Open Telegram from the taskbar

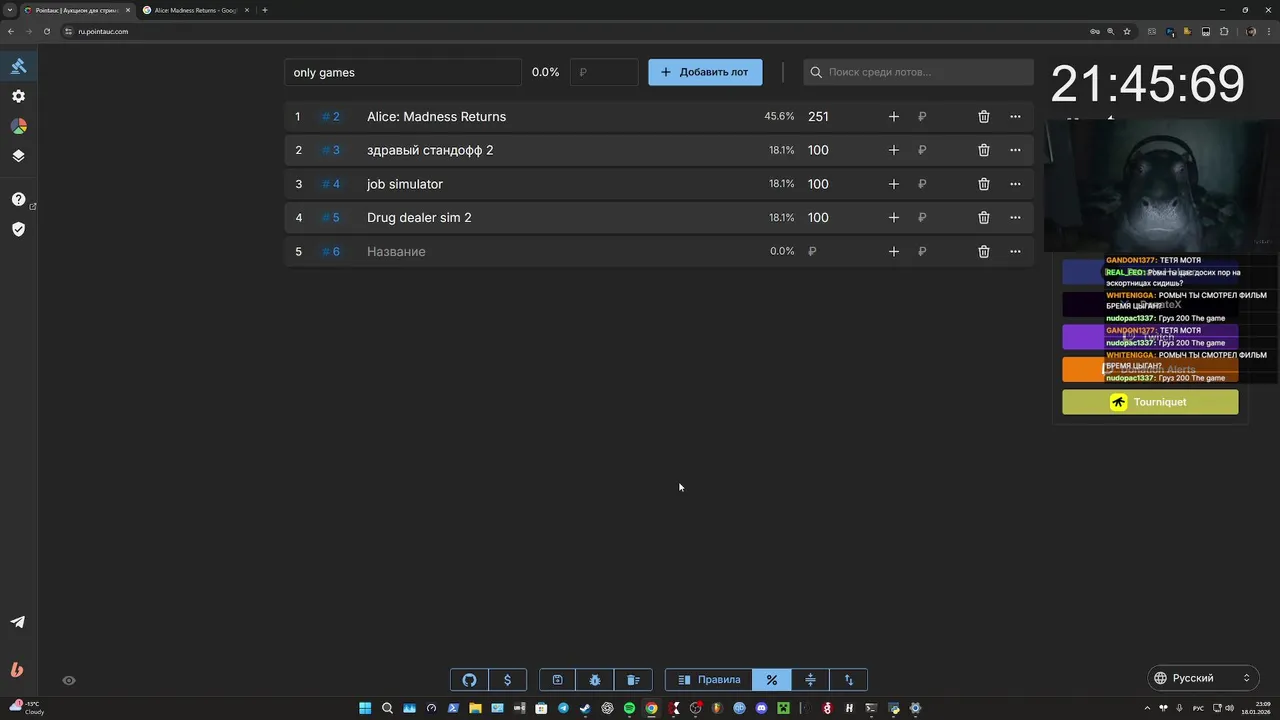click(563, 708)
